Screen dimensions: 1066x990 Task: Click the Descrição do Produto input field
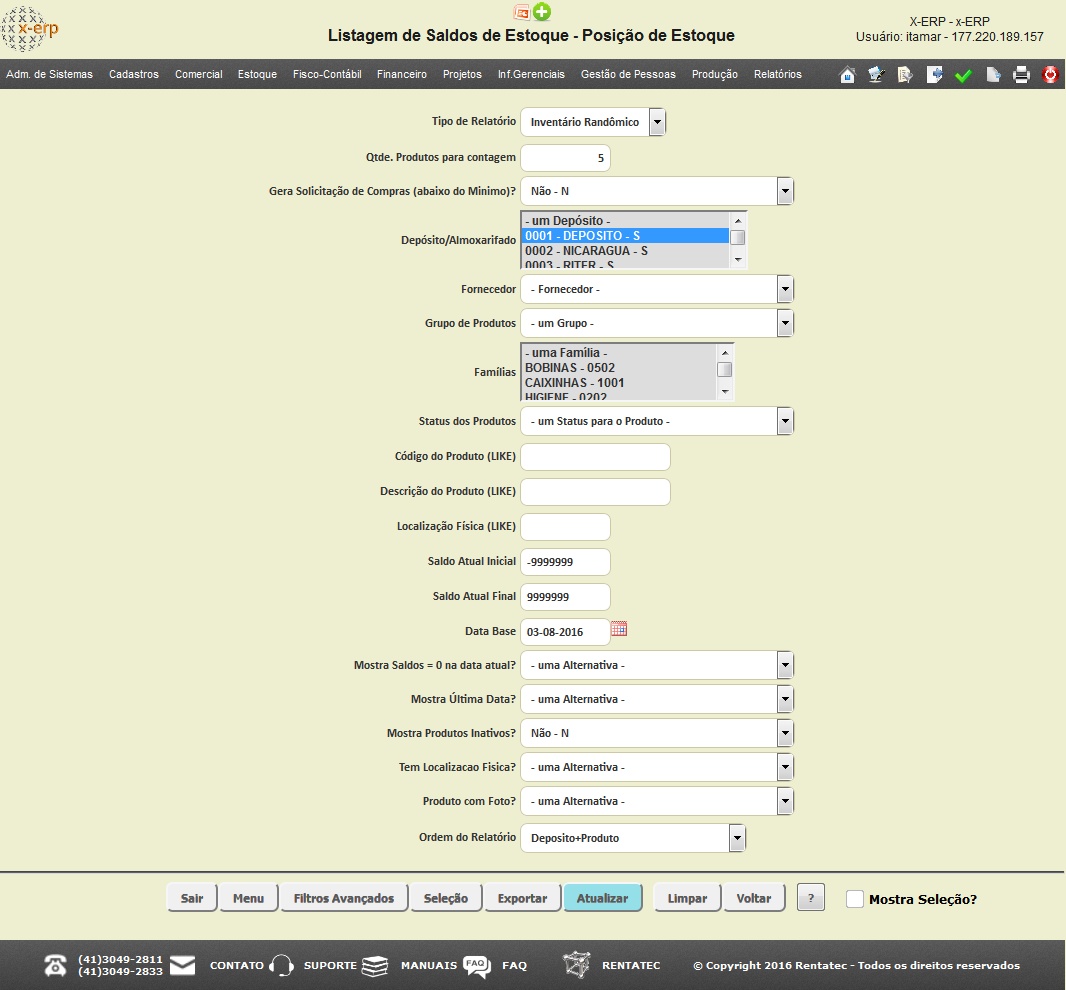(596, 492)
